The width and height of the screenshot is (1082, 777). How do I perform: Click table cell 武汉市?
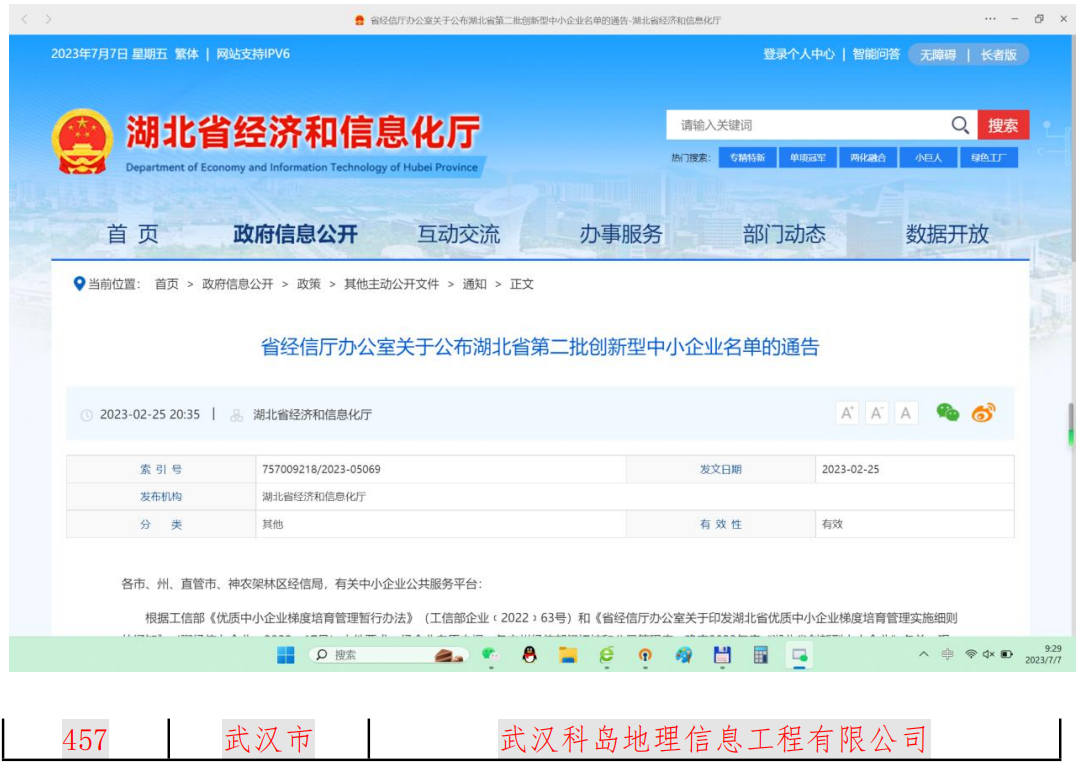pyautogui.click(x=268, y=739)
